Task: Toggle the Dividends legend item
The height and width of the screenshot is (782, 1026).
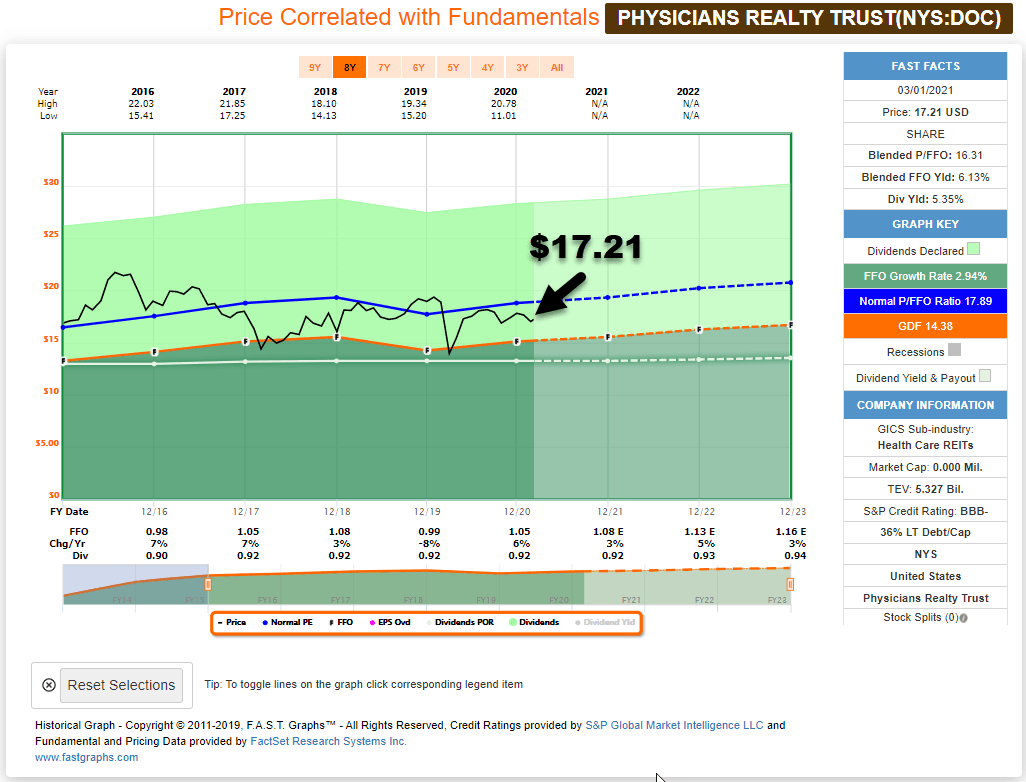Action: click(x=534, y=622)
